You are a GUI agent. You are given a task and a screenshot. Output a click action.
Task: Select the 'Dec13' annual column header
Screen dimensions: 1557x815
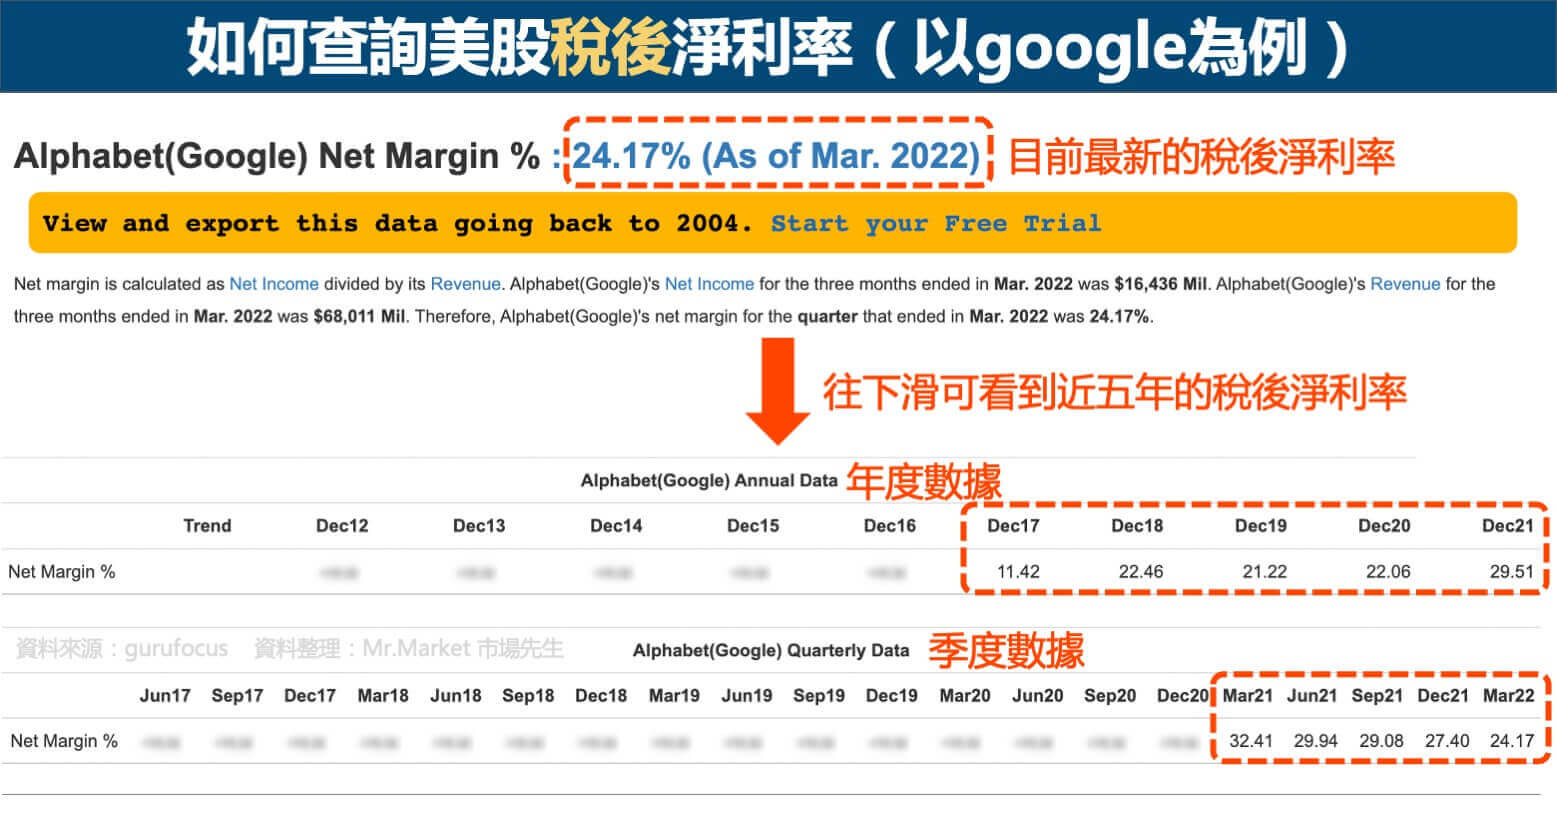[479, 526]
